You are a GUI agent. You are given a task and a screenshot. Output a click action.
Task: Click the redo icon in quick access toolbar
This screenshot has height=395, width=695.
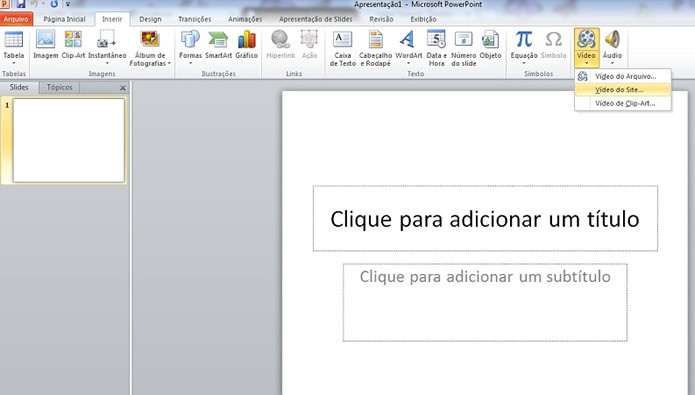54,4
